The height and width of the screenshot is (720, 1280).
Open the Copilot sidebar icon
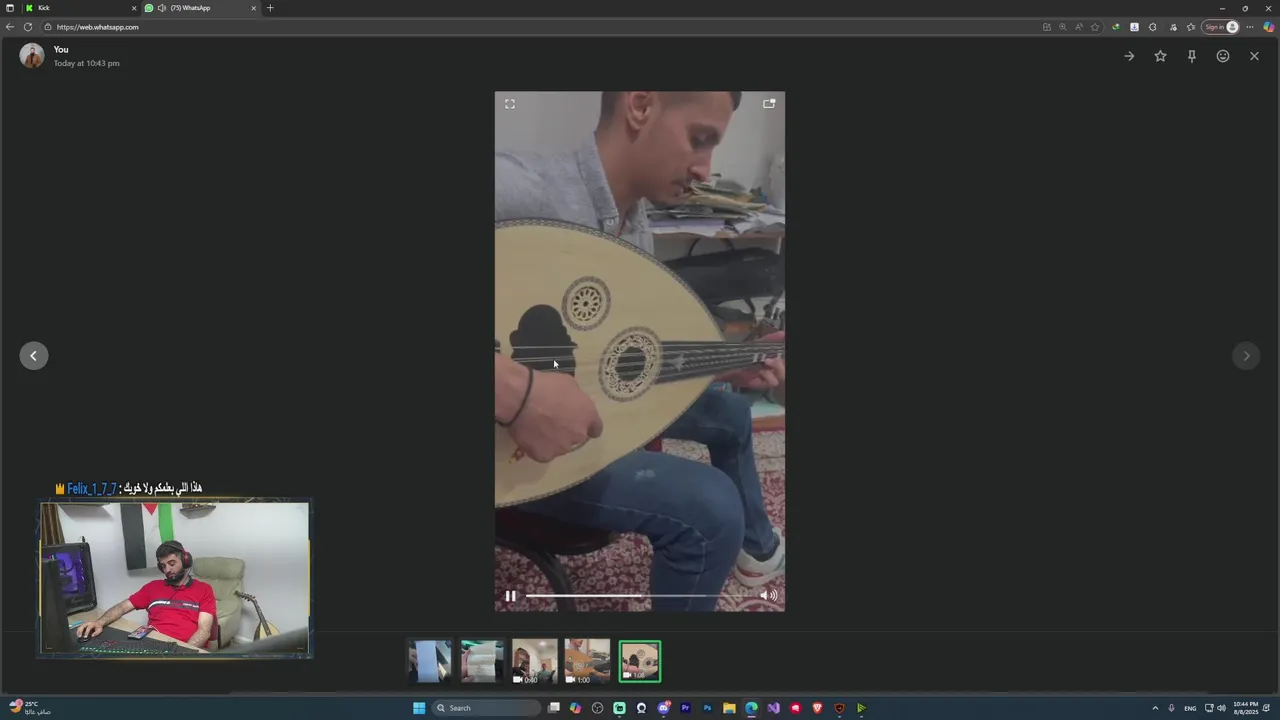1269,27
